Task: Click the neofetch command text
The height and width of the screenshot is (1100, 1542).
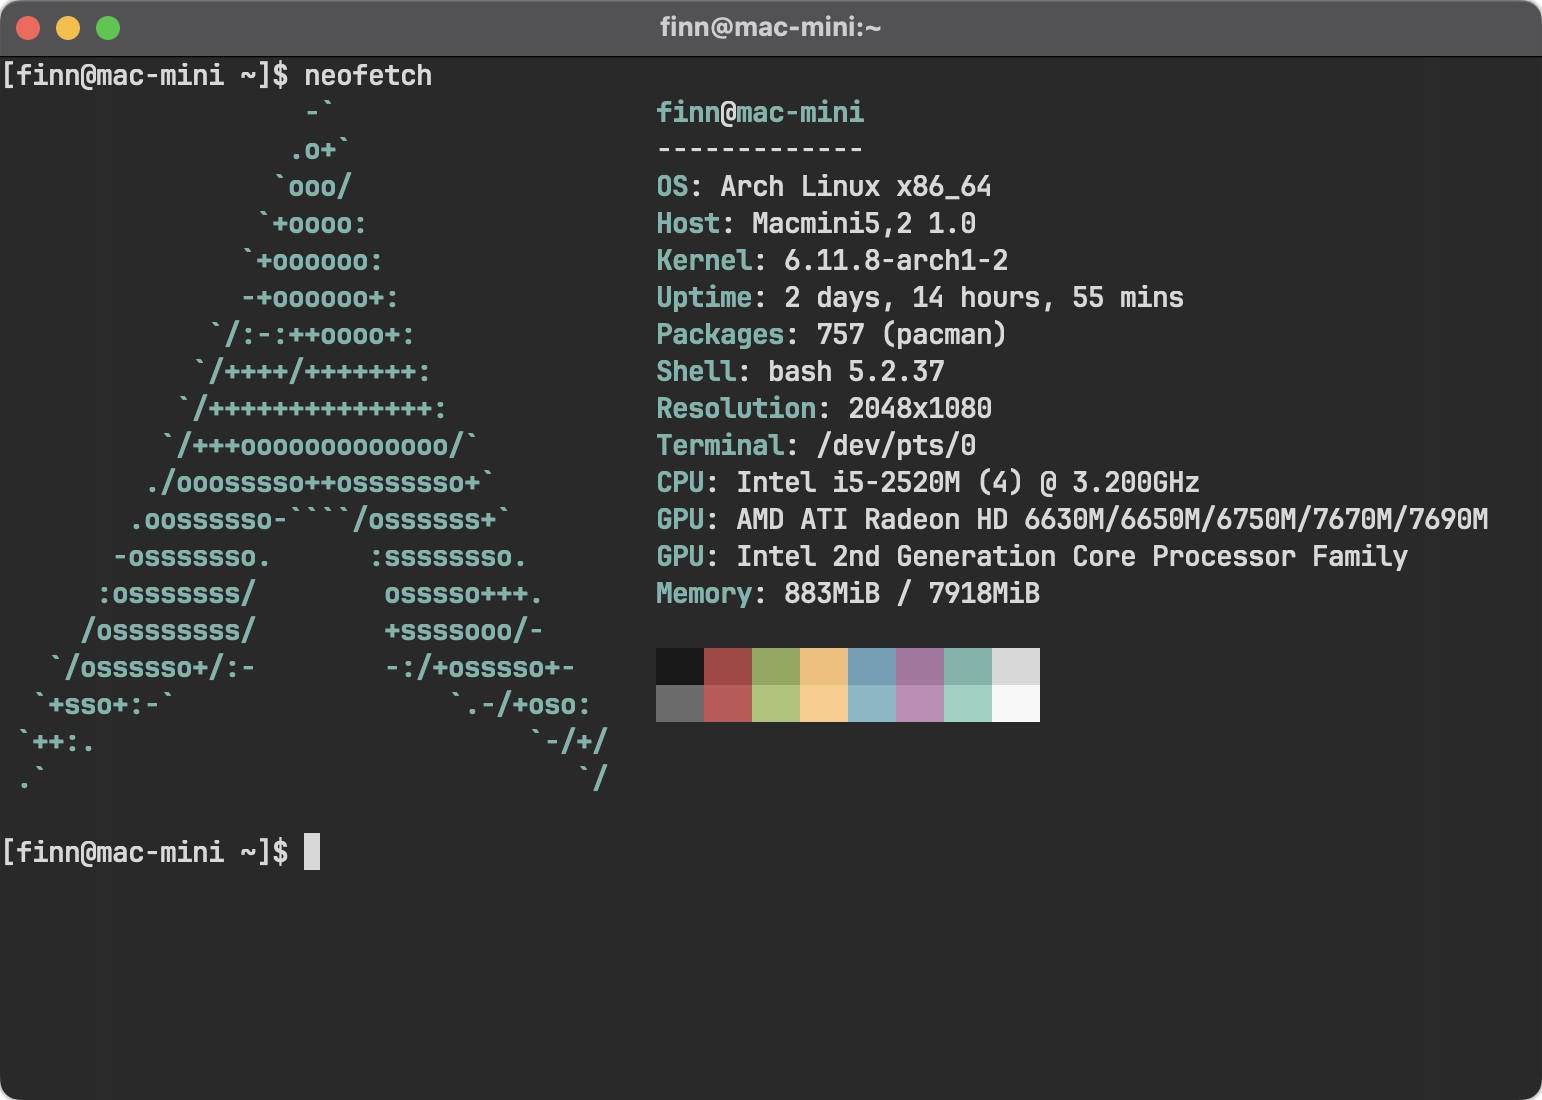Action: pyautogui.click(x=368, y=76)
